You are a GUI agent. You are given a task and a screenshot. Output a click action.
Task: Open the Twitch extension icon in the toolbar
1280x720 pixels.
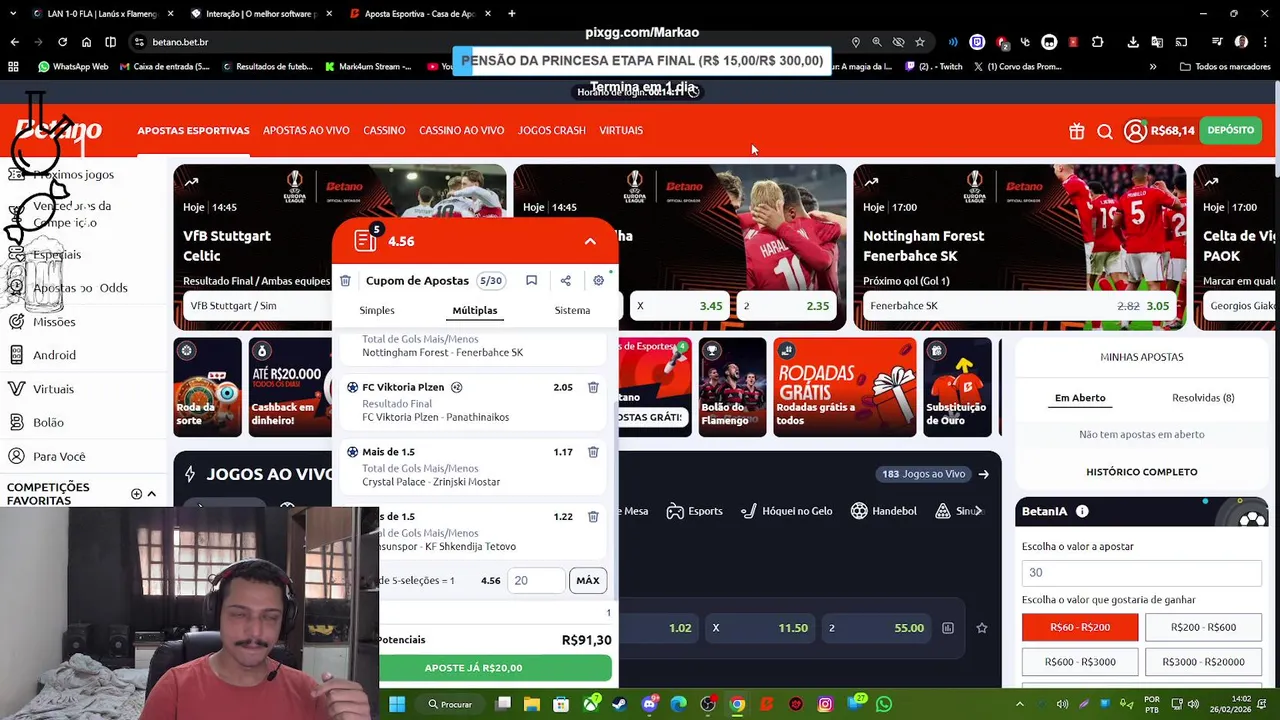977,42
